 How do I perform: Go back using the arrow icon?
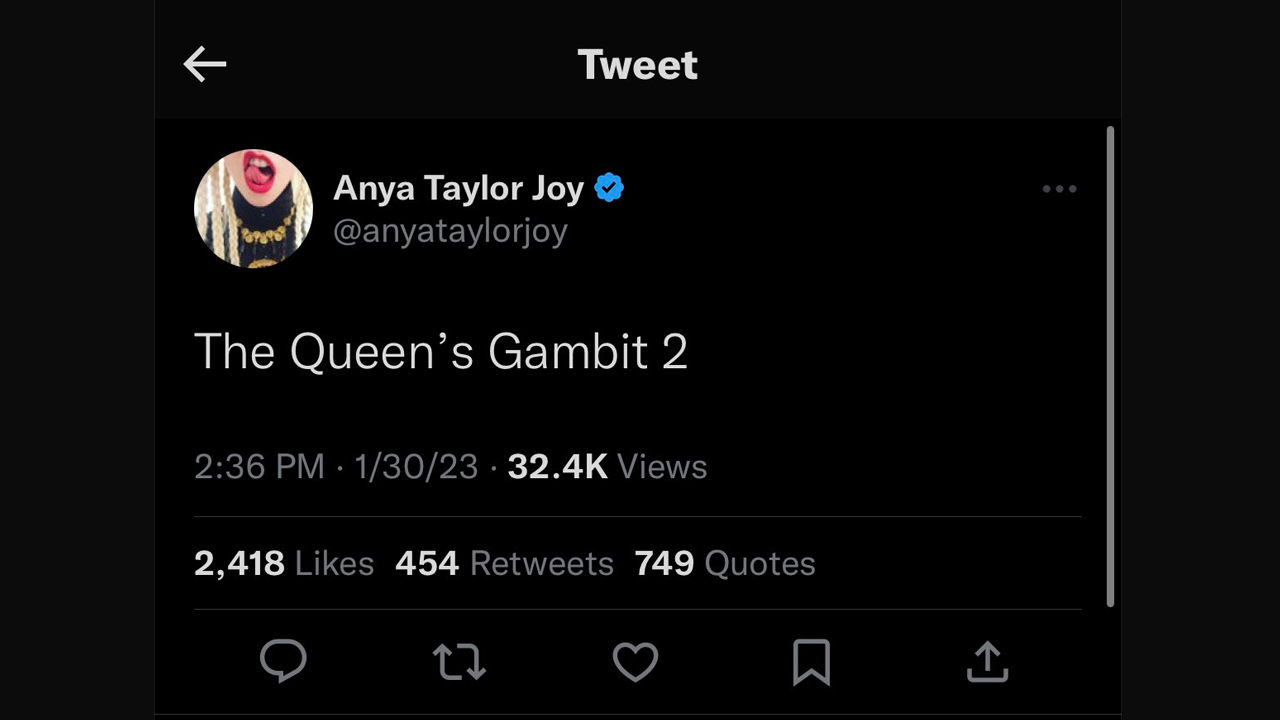(x=204, y=63)
